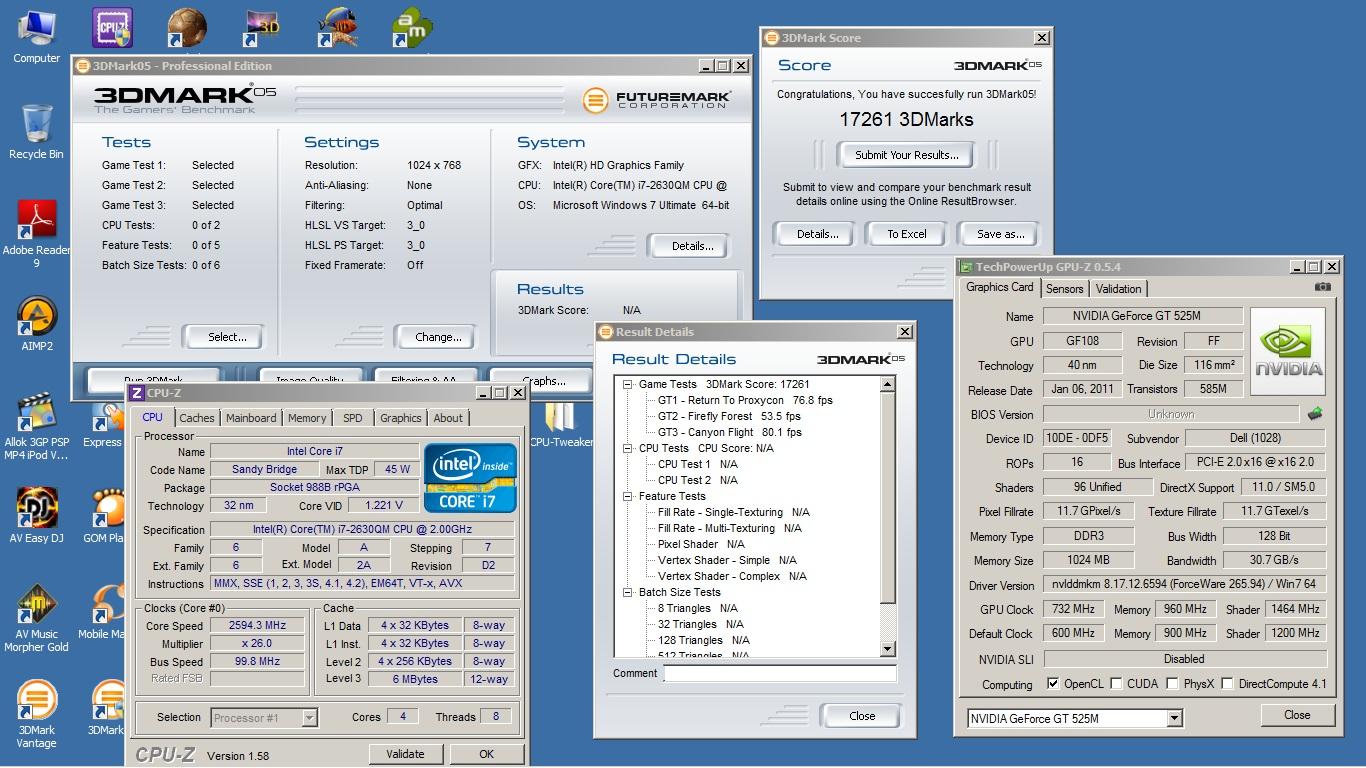Open the CPU-Tweaker folder icon
This screenshot has width=1366, height=768.
tap(559, 425)
